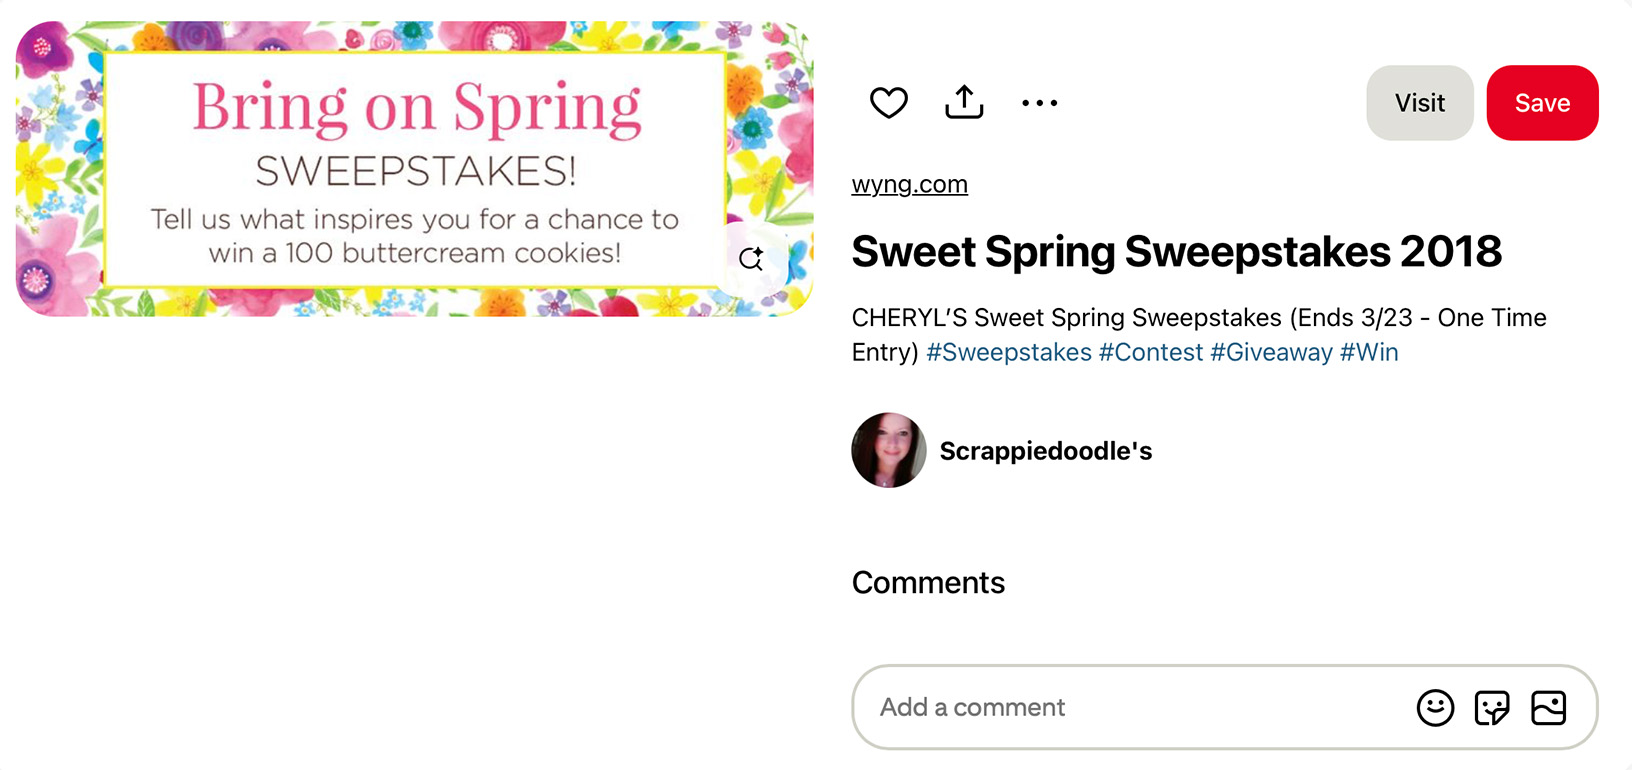The image size is (1632, 770).
Task: Select the #Win hashtag link
Action: (x=1369, y=352)
